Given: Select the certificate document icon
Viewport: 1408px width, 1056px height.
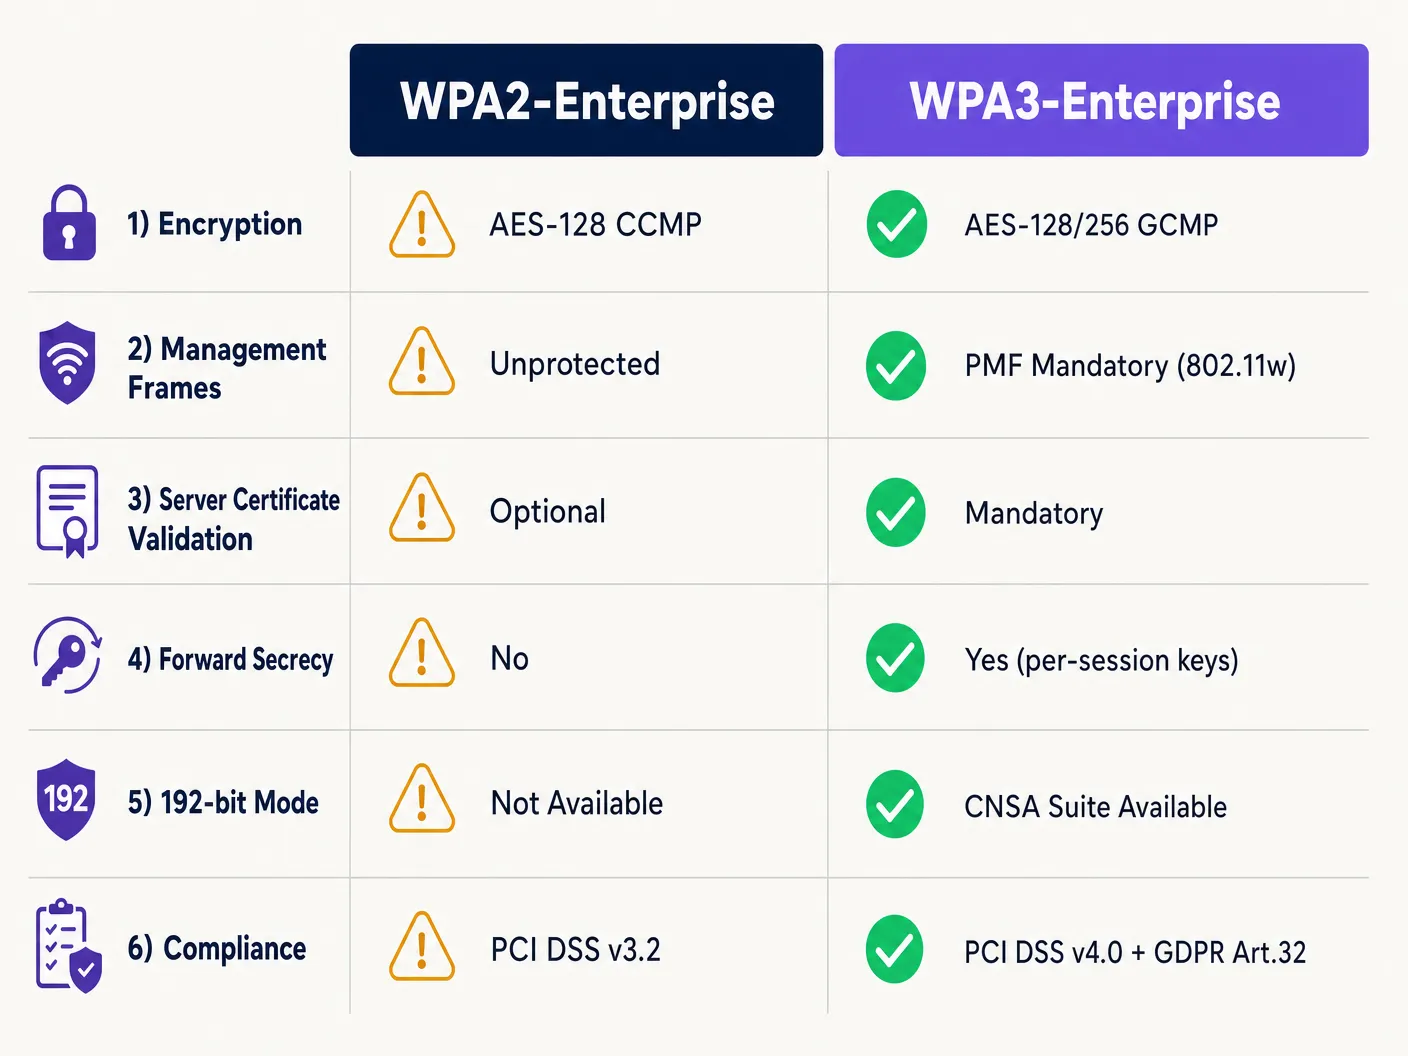Looking at the screenshot, I should coord(68,511).
